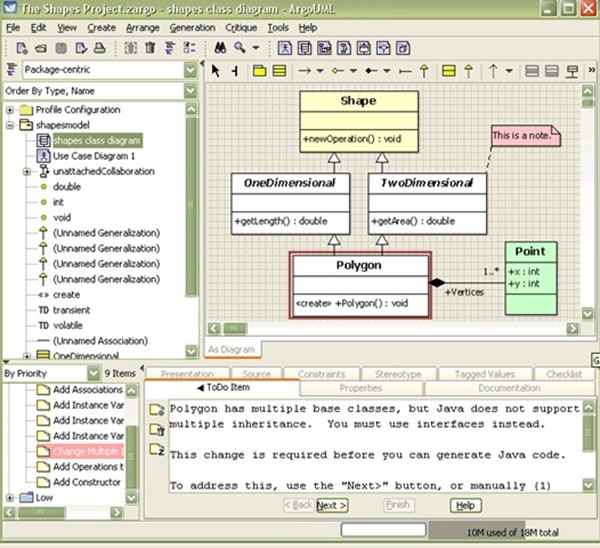Click the New ToDo Item icon
Screen dimensions: 600x548
coord(157,409)
